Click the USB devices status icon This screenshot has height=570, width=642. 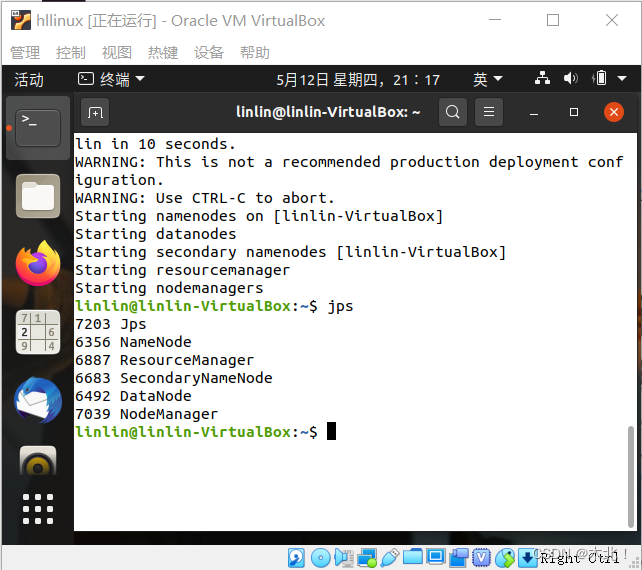[390, 558]
